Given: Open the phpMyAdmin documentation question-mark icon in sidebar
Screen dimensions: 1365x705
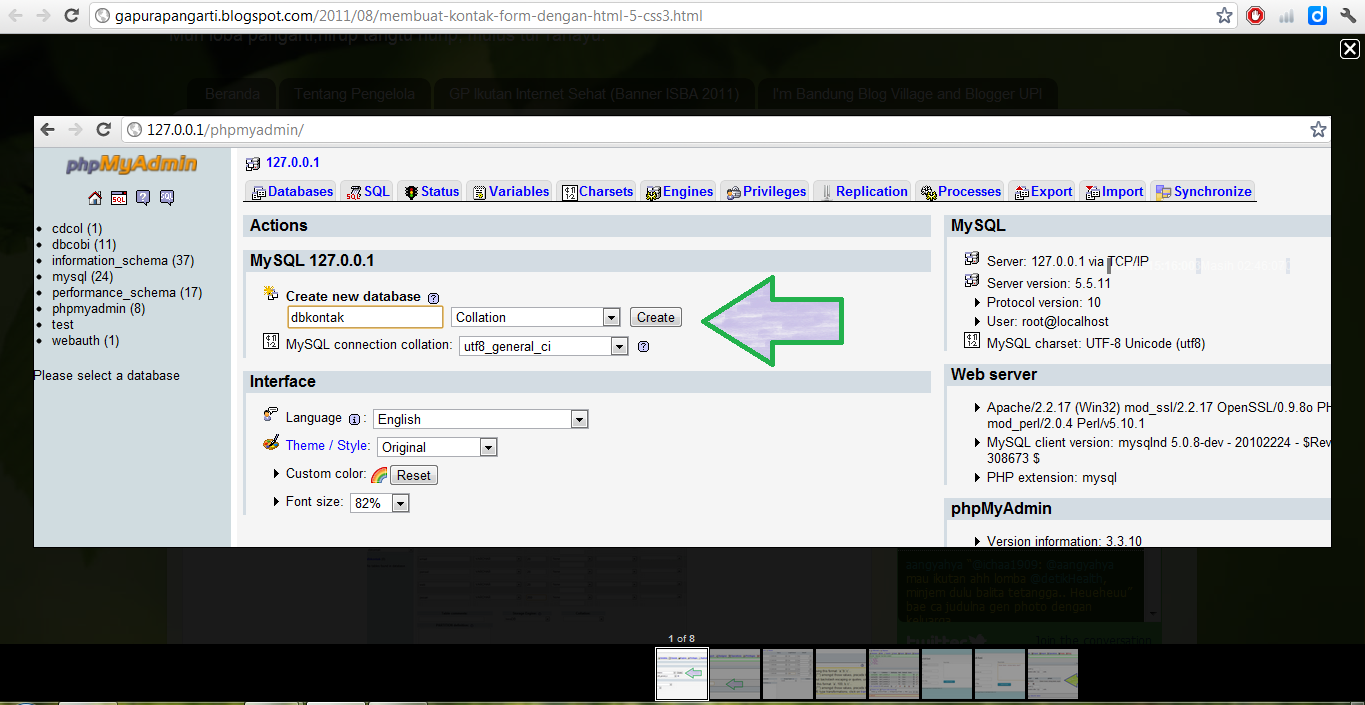Looking at the screenshot, I should click(x=143, y=198).
